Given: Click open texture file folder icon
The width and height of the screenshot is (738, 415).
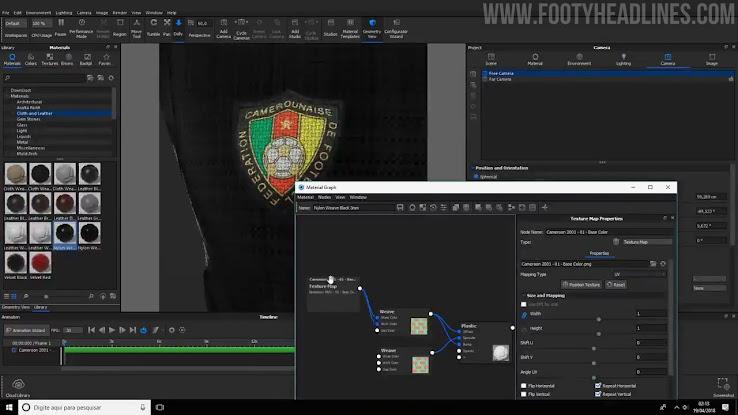Looking at the screenshot, I should [x=653, y=264].
